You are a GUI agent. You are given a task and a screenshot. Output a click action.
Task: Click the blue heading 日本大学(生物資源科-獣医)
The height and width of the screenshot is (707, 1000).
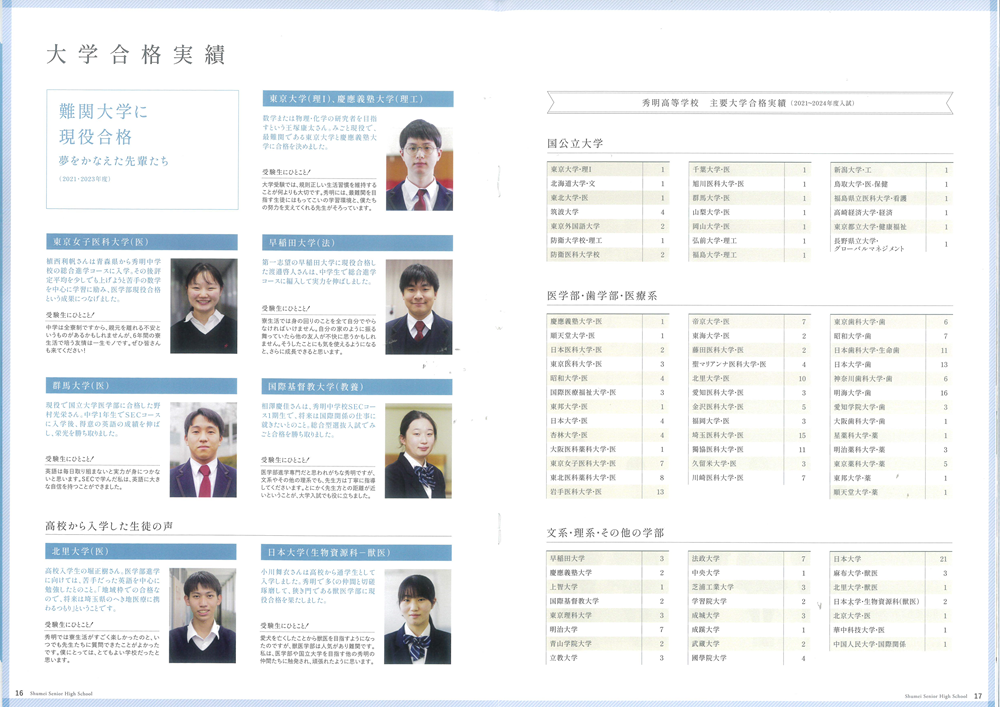(356, 553)
